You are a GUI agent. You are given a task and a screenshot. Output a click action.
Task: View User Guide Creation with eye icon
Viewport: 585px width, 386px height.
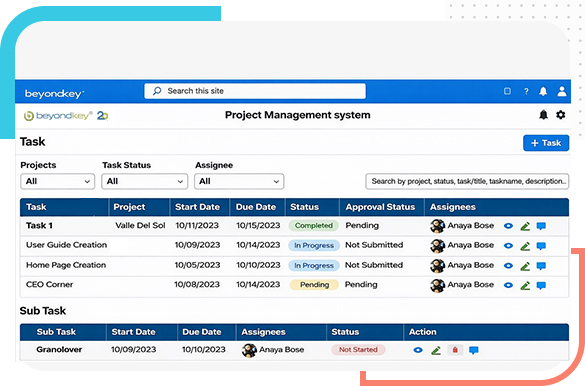pyautogui.click(x=508, y=245)
